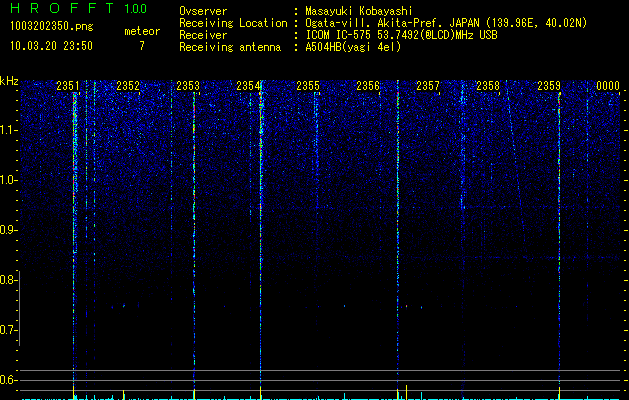
Task: Click the 0.9 kHz axis label
Action: point(8,230)
